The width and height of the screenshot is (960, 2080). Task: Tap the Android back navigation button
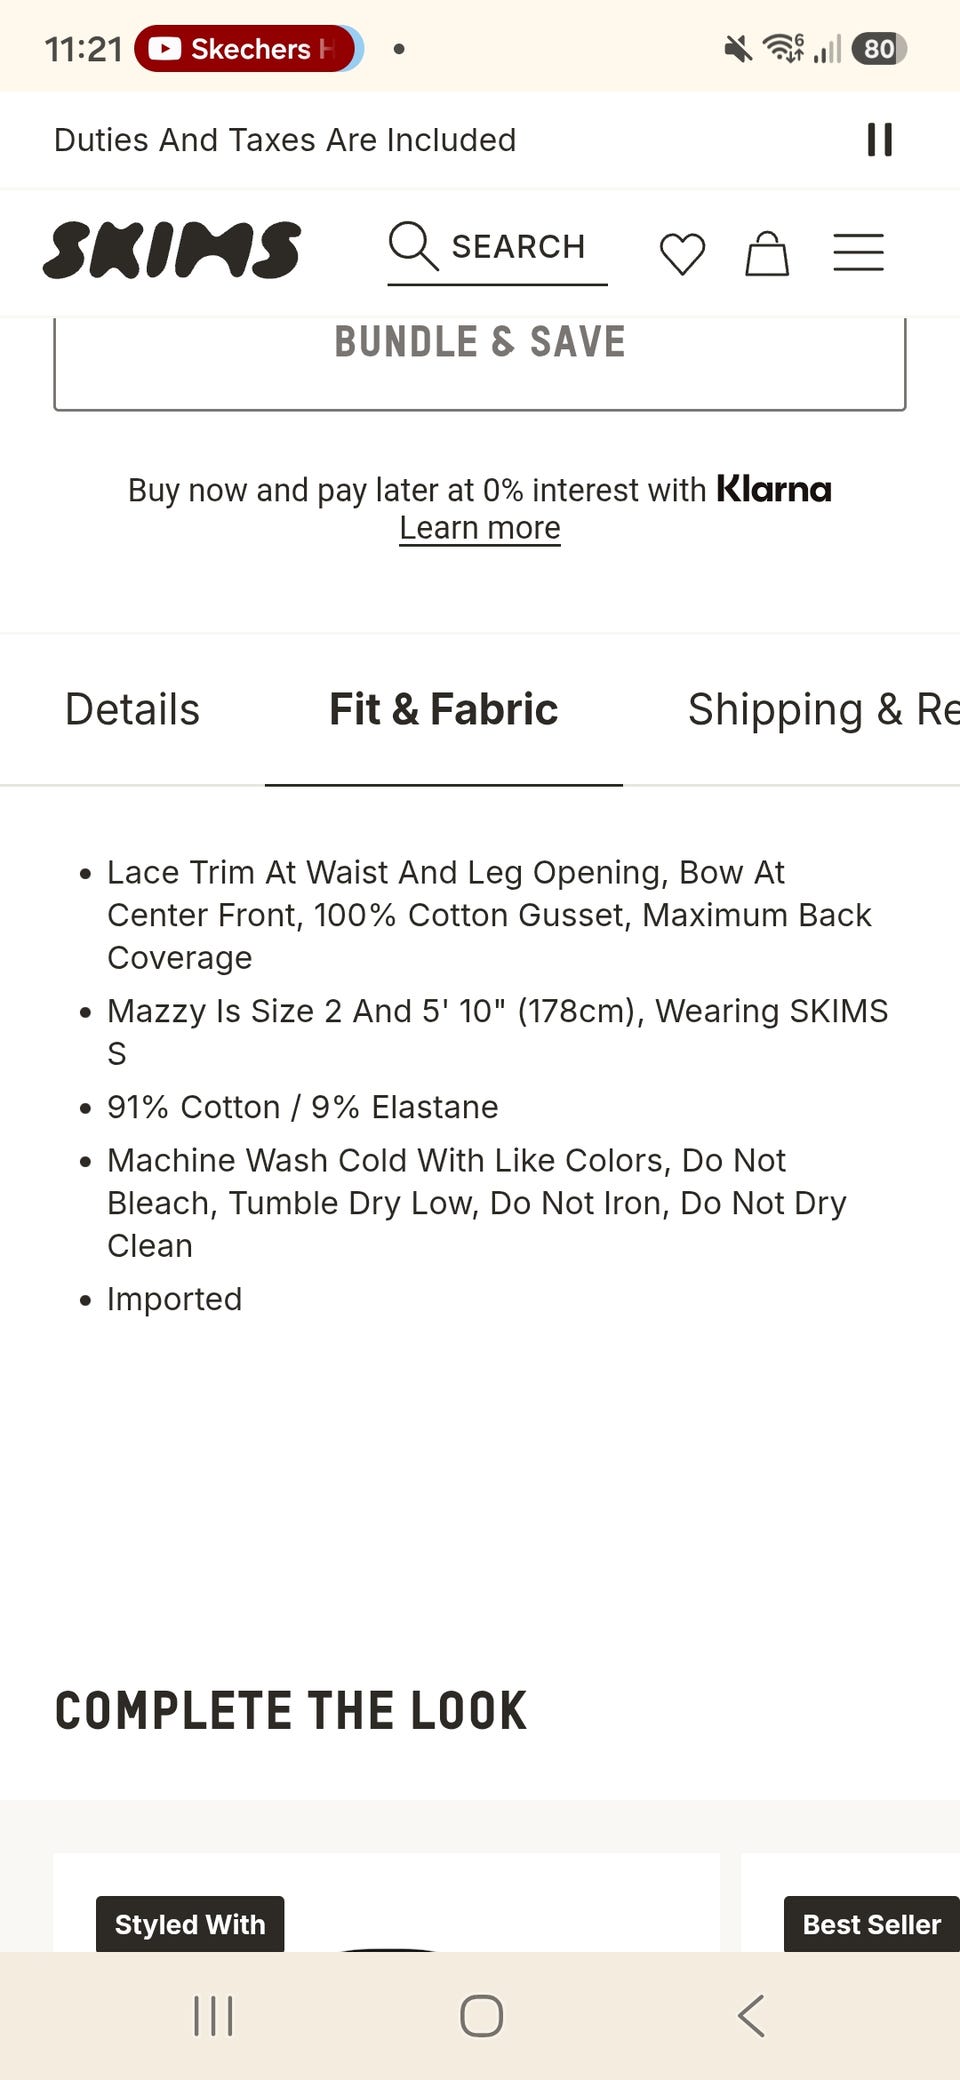coord(751,2015)
